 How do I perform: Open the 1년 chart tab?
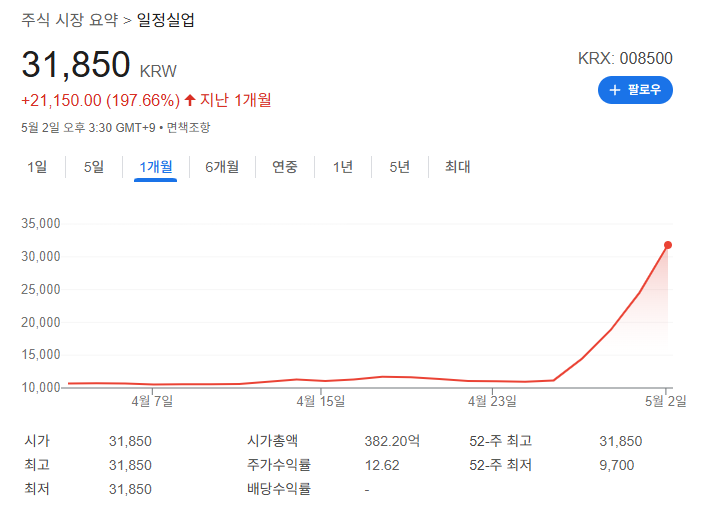(x=343, y=167)
